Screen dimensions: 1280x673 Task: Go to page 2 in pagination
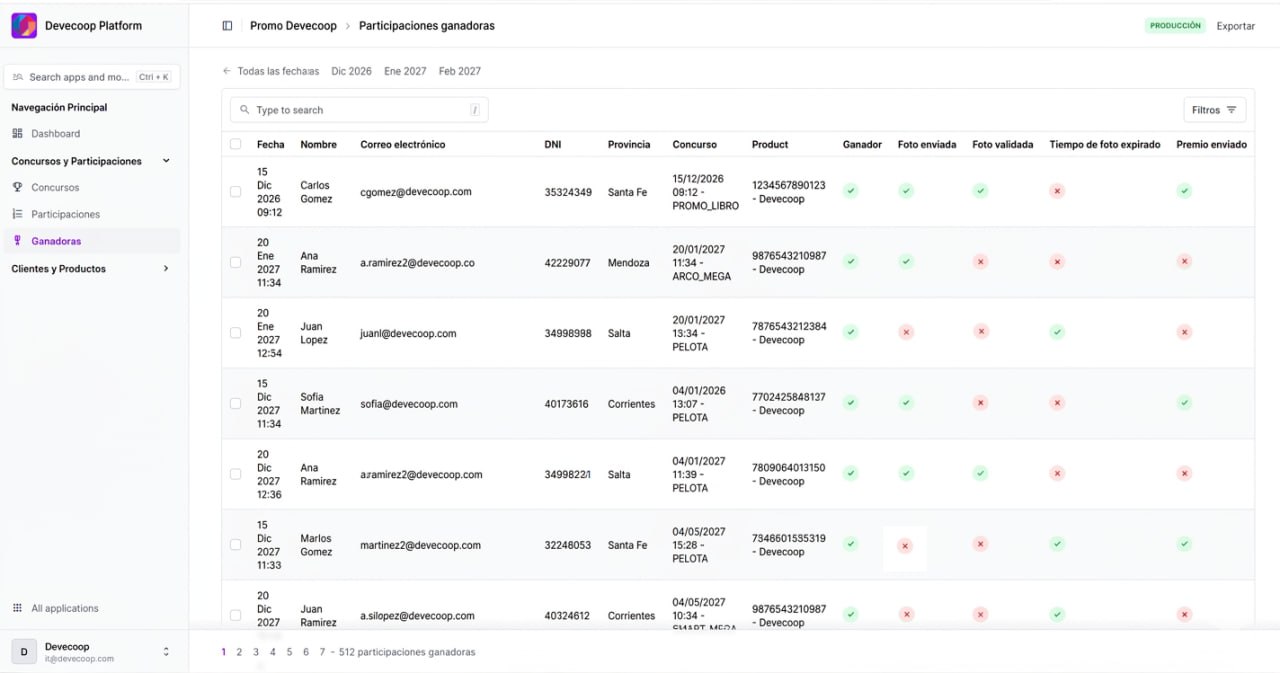(239, 652)
